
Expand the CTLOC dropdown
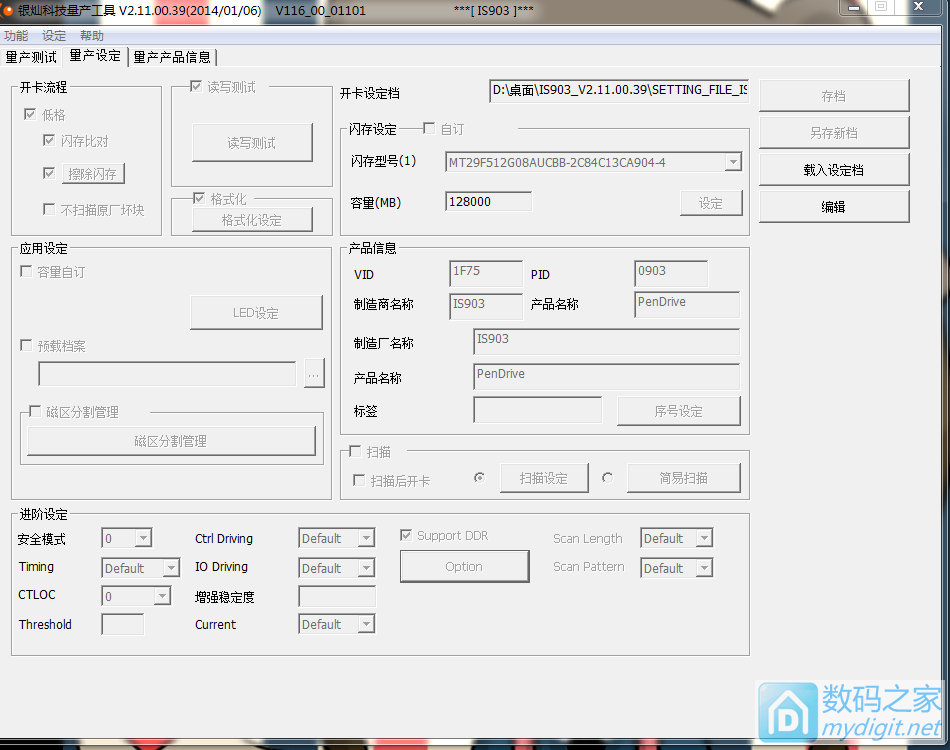click(162, 596)
